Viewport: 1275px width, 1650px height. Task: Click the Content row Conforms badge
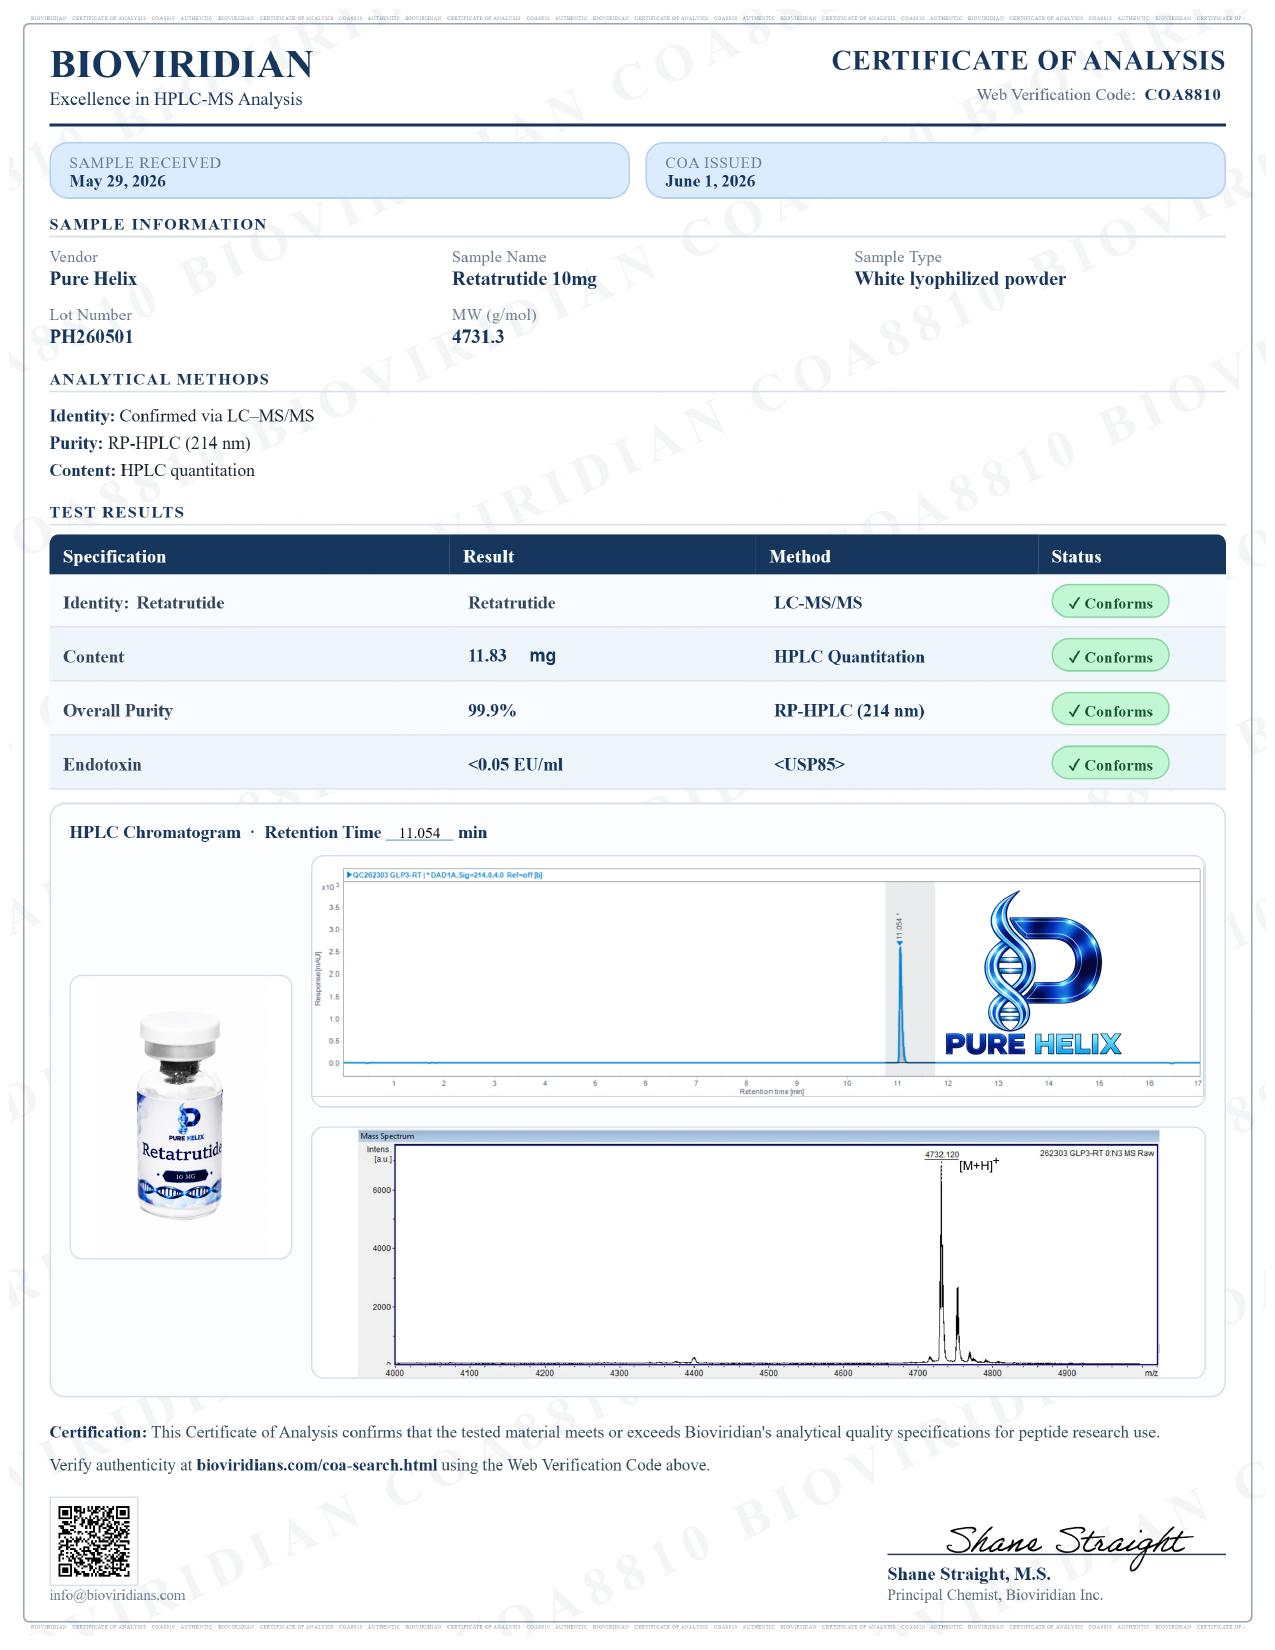(x=1110, y=657)
